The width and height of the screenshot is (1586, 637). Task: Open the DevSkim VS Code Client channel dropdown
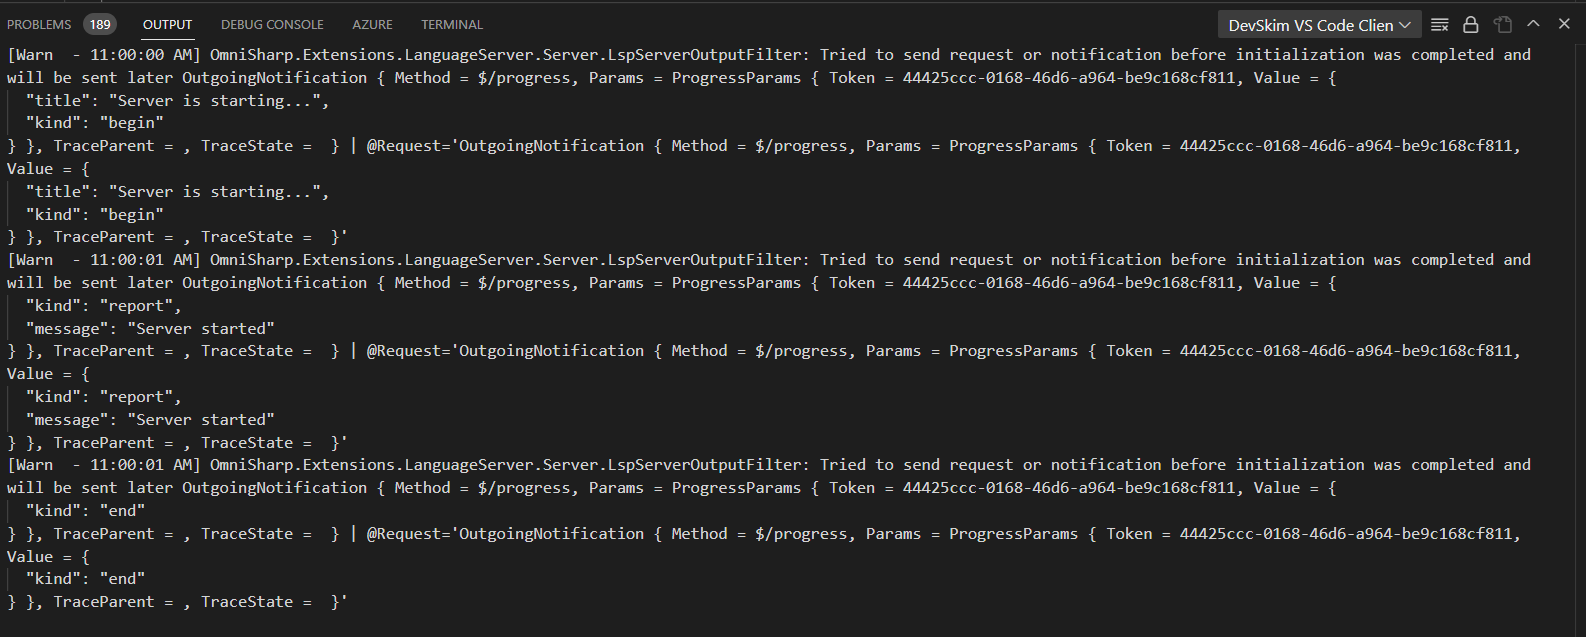[1318, 23]
